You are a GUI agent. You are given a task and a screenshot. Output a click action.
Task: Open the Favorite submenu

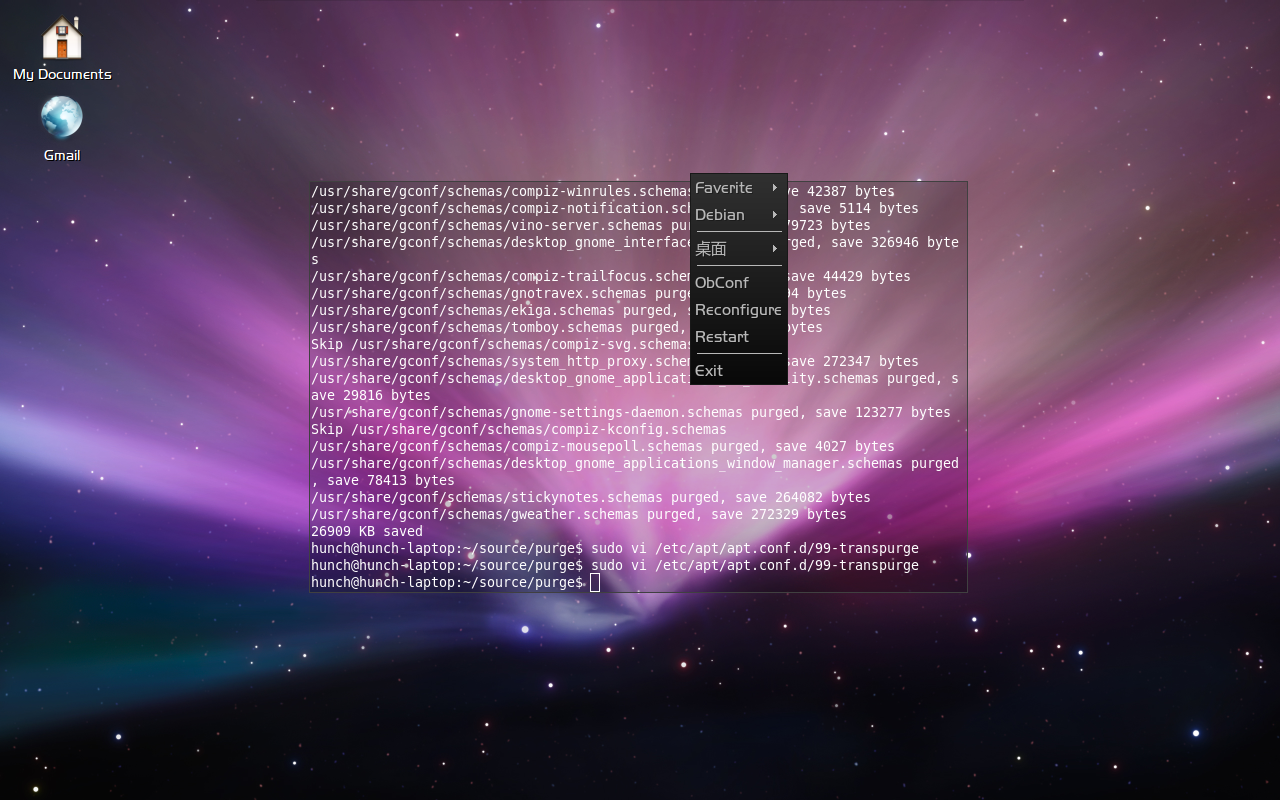click(x=738, y=188)
